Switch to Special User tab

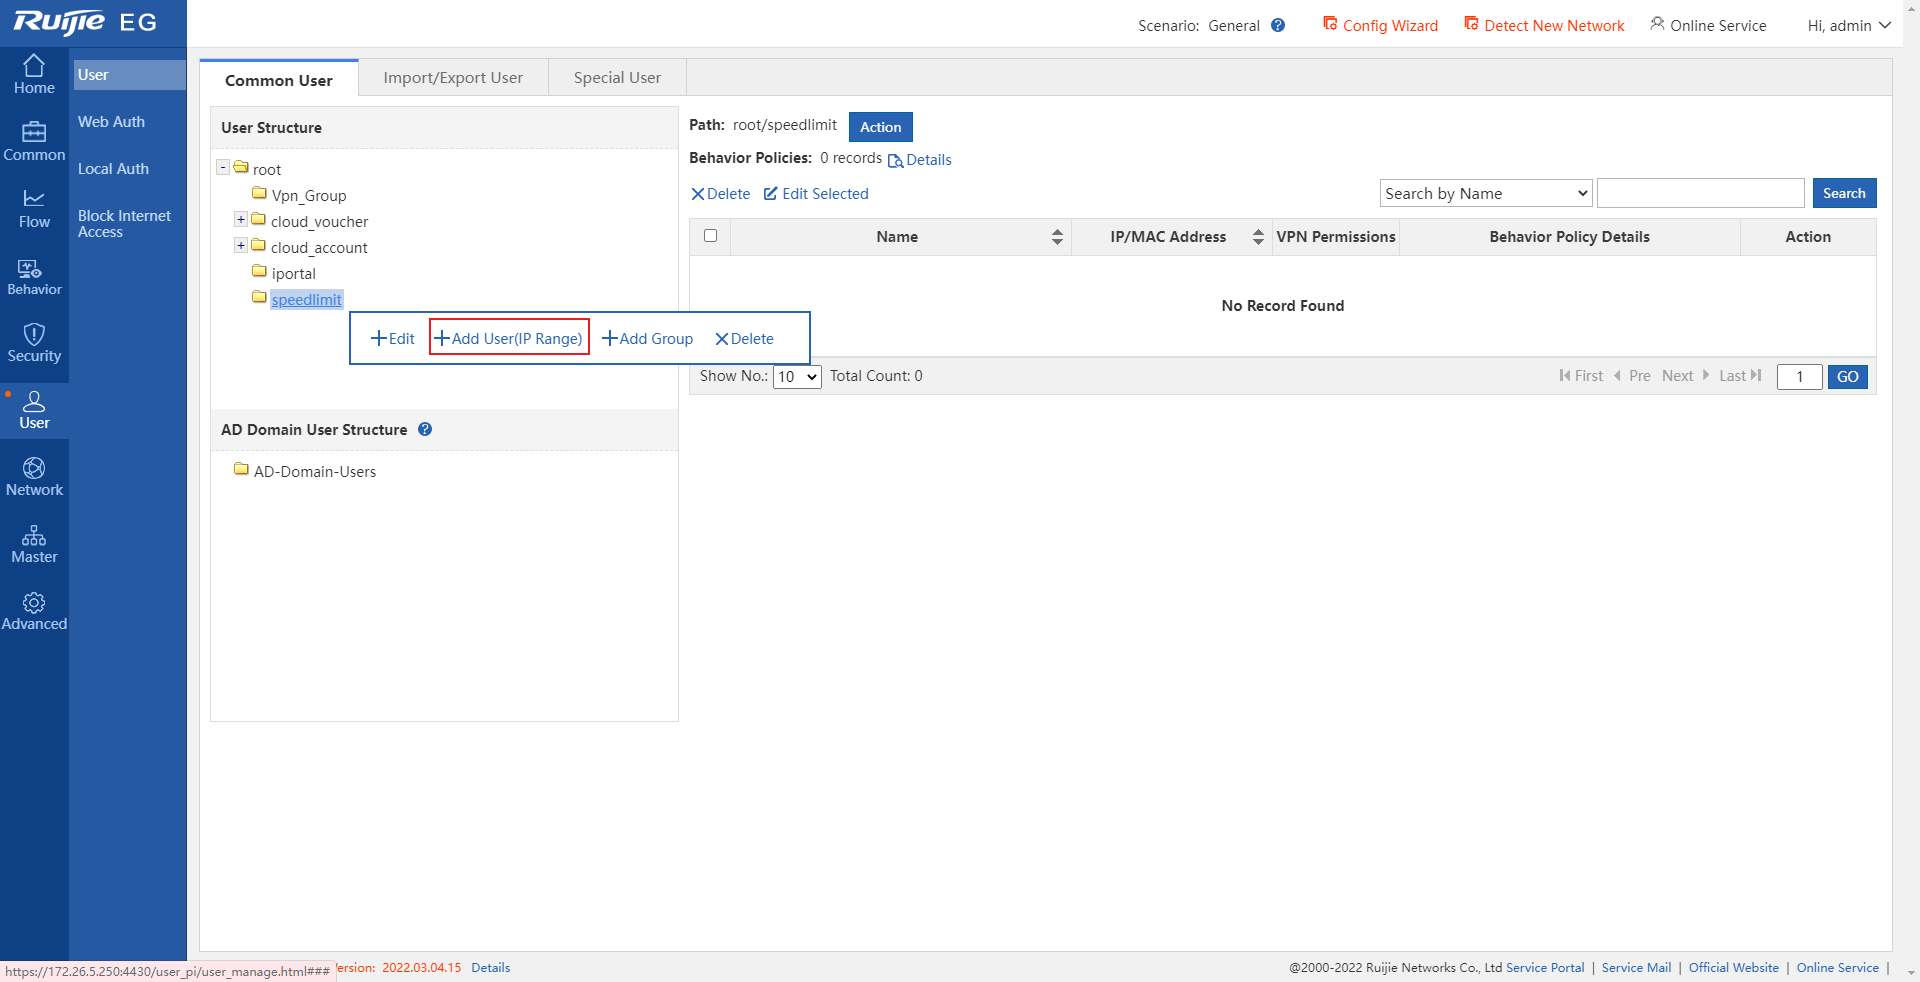617,78
